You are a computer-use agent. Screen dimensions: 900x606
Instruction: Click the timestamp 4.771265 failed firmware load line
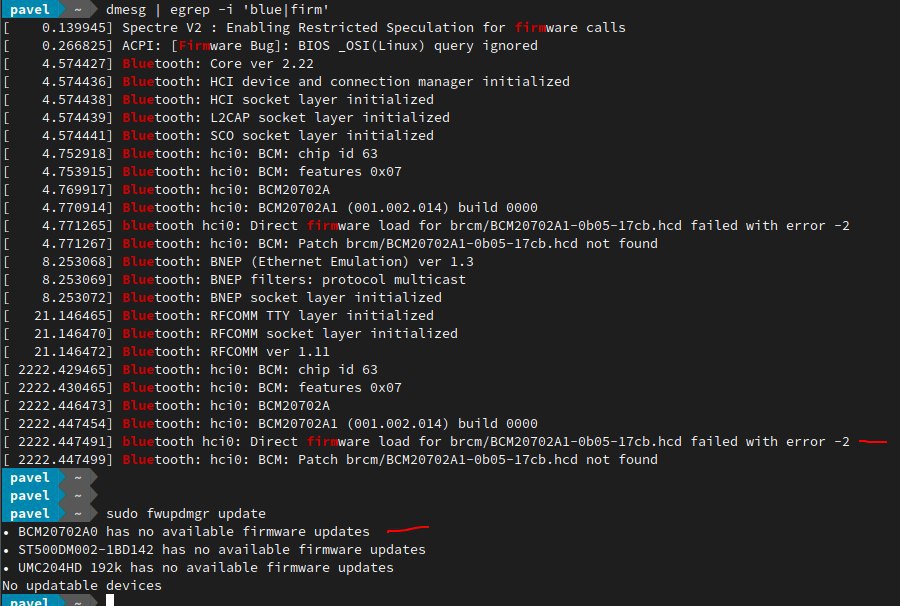pyautogui.click(x=426, y=225)
